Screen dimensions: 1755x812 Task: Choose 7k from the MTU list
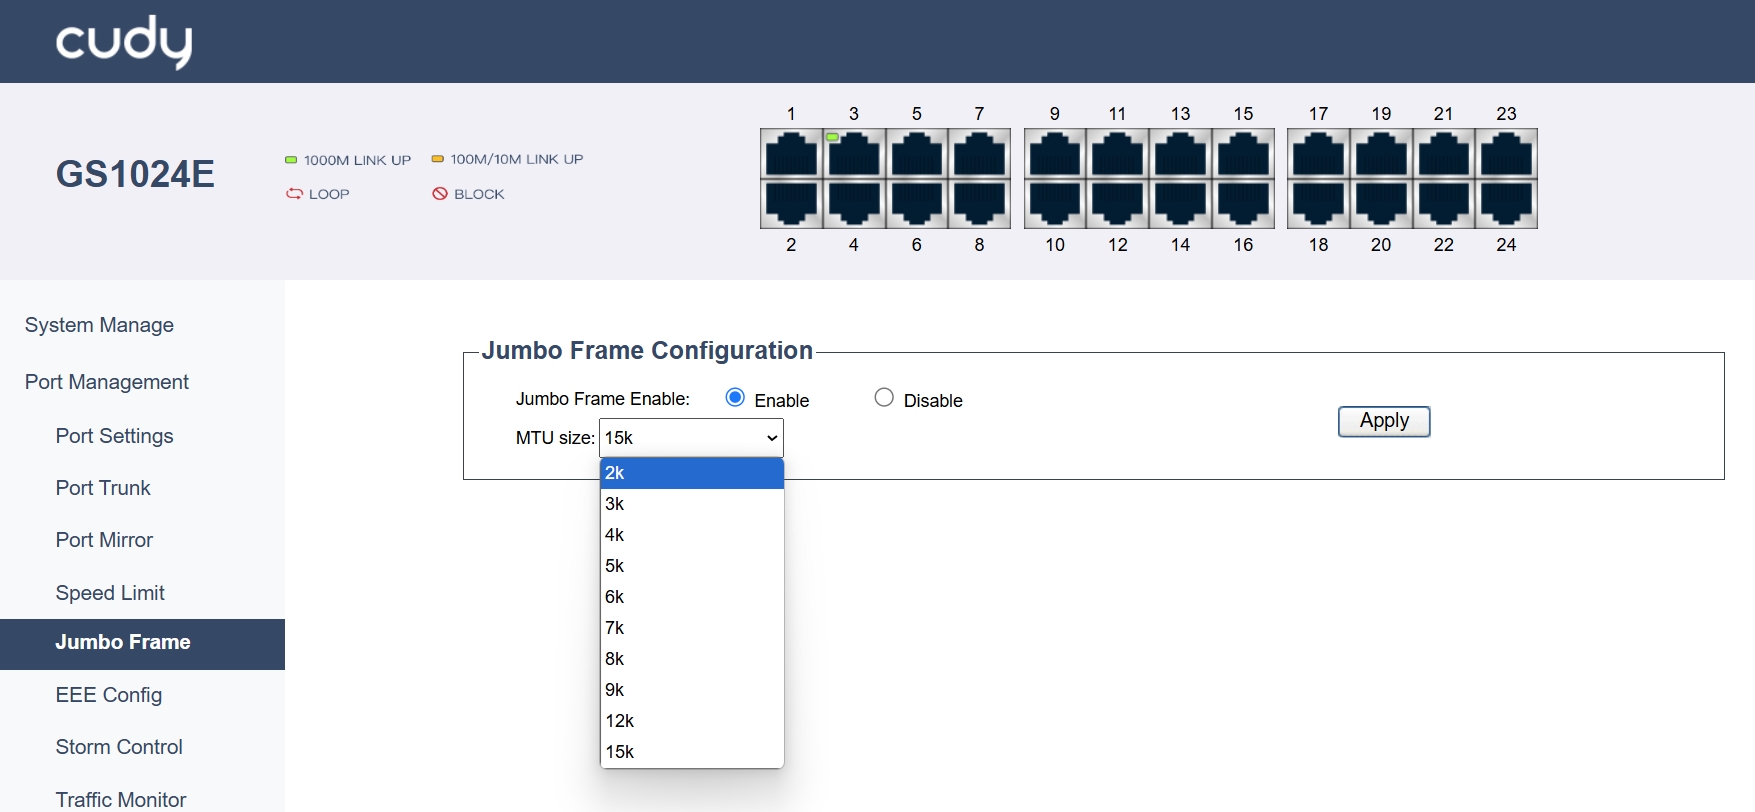692,628
